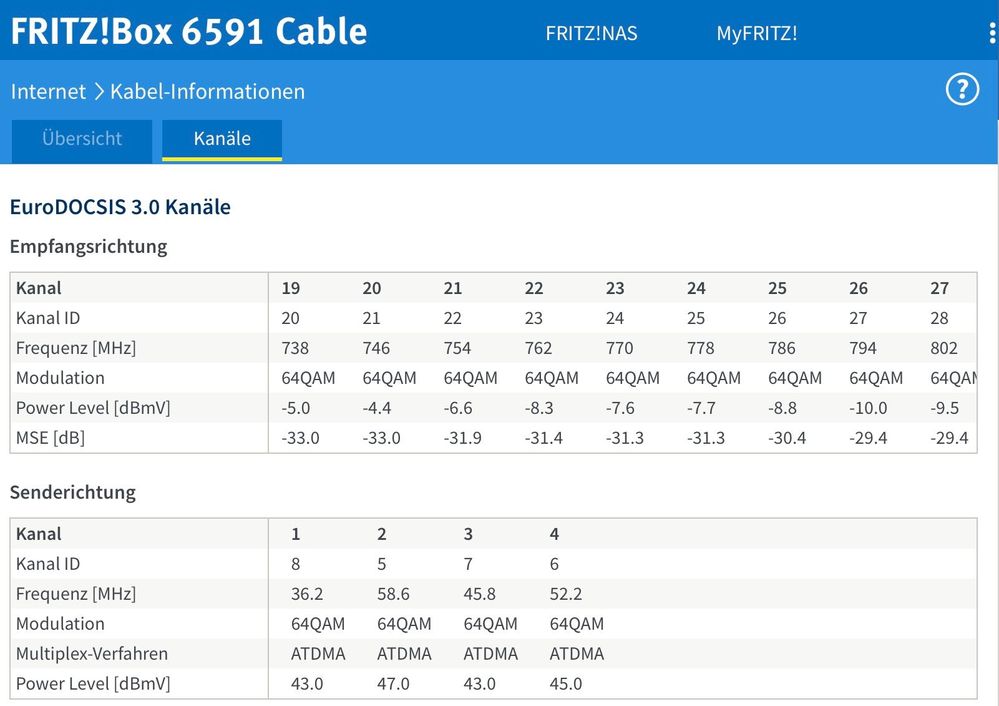Click downstream power level -10.0
This screenshot has width=999, height=706.
[x=868, y=408]
